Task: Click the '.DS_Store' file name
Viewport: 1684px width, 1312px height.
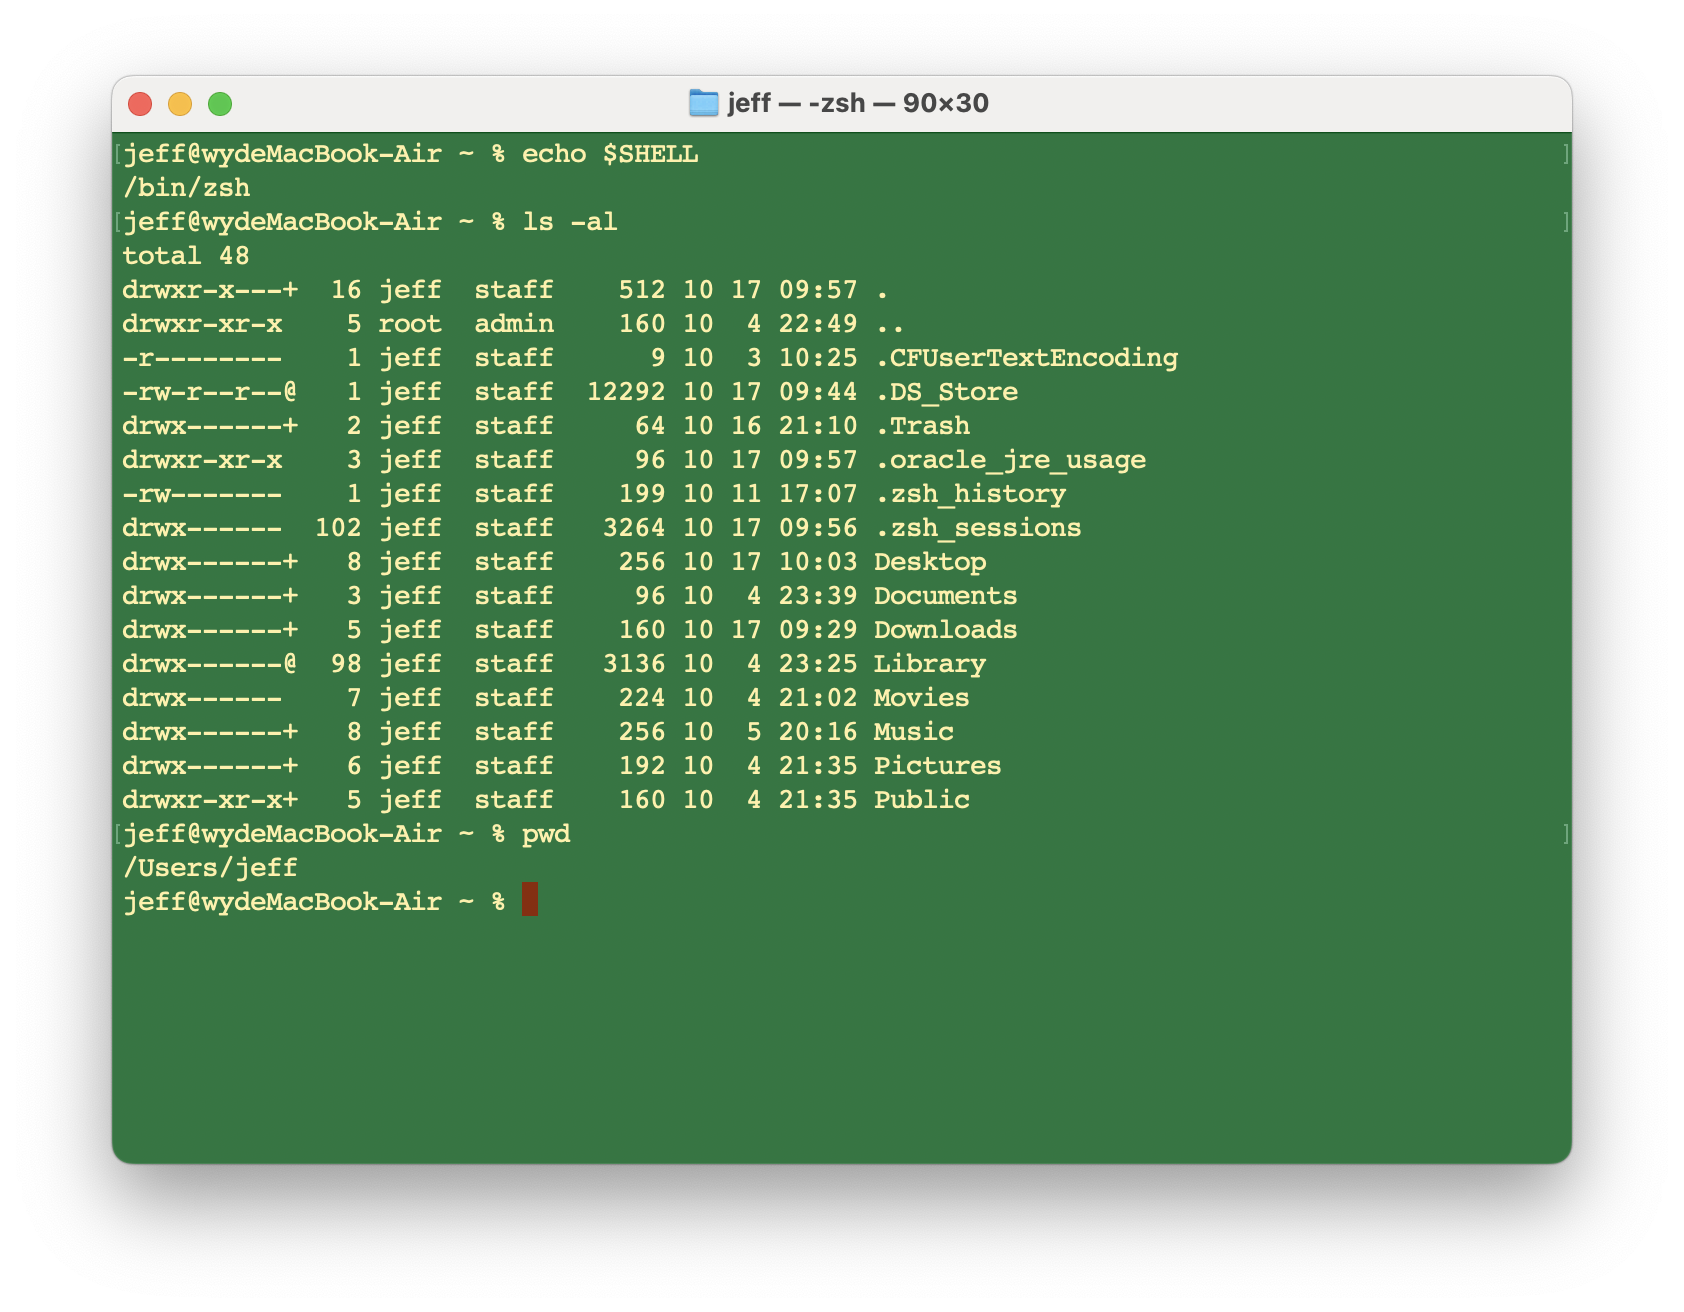Action: [x=946, y=392]
